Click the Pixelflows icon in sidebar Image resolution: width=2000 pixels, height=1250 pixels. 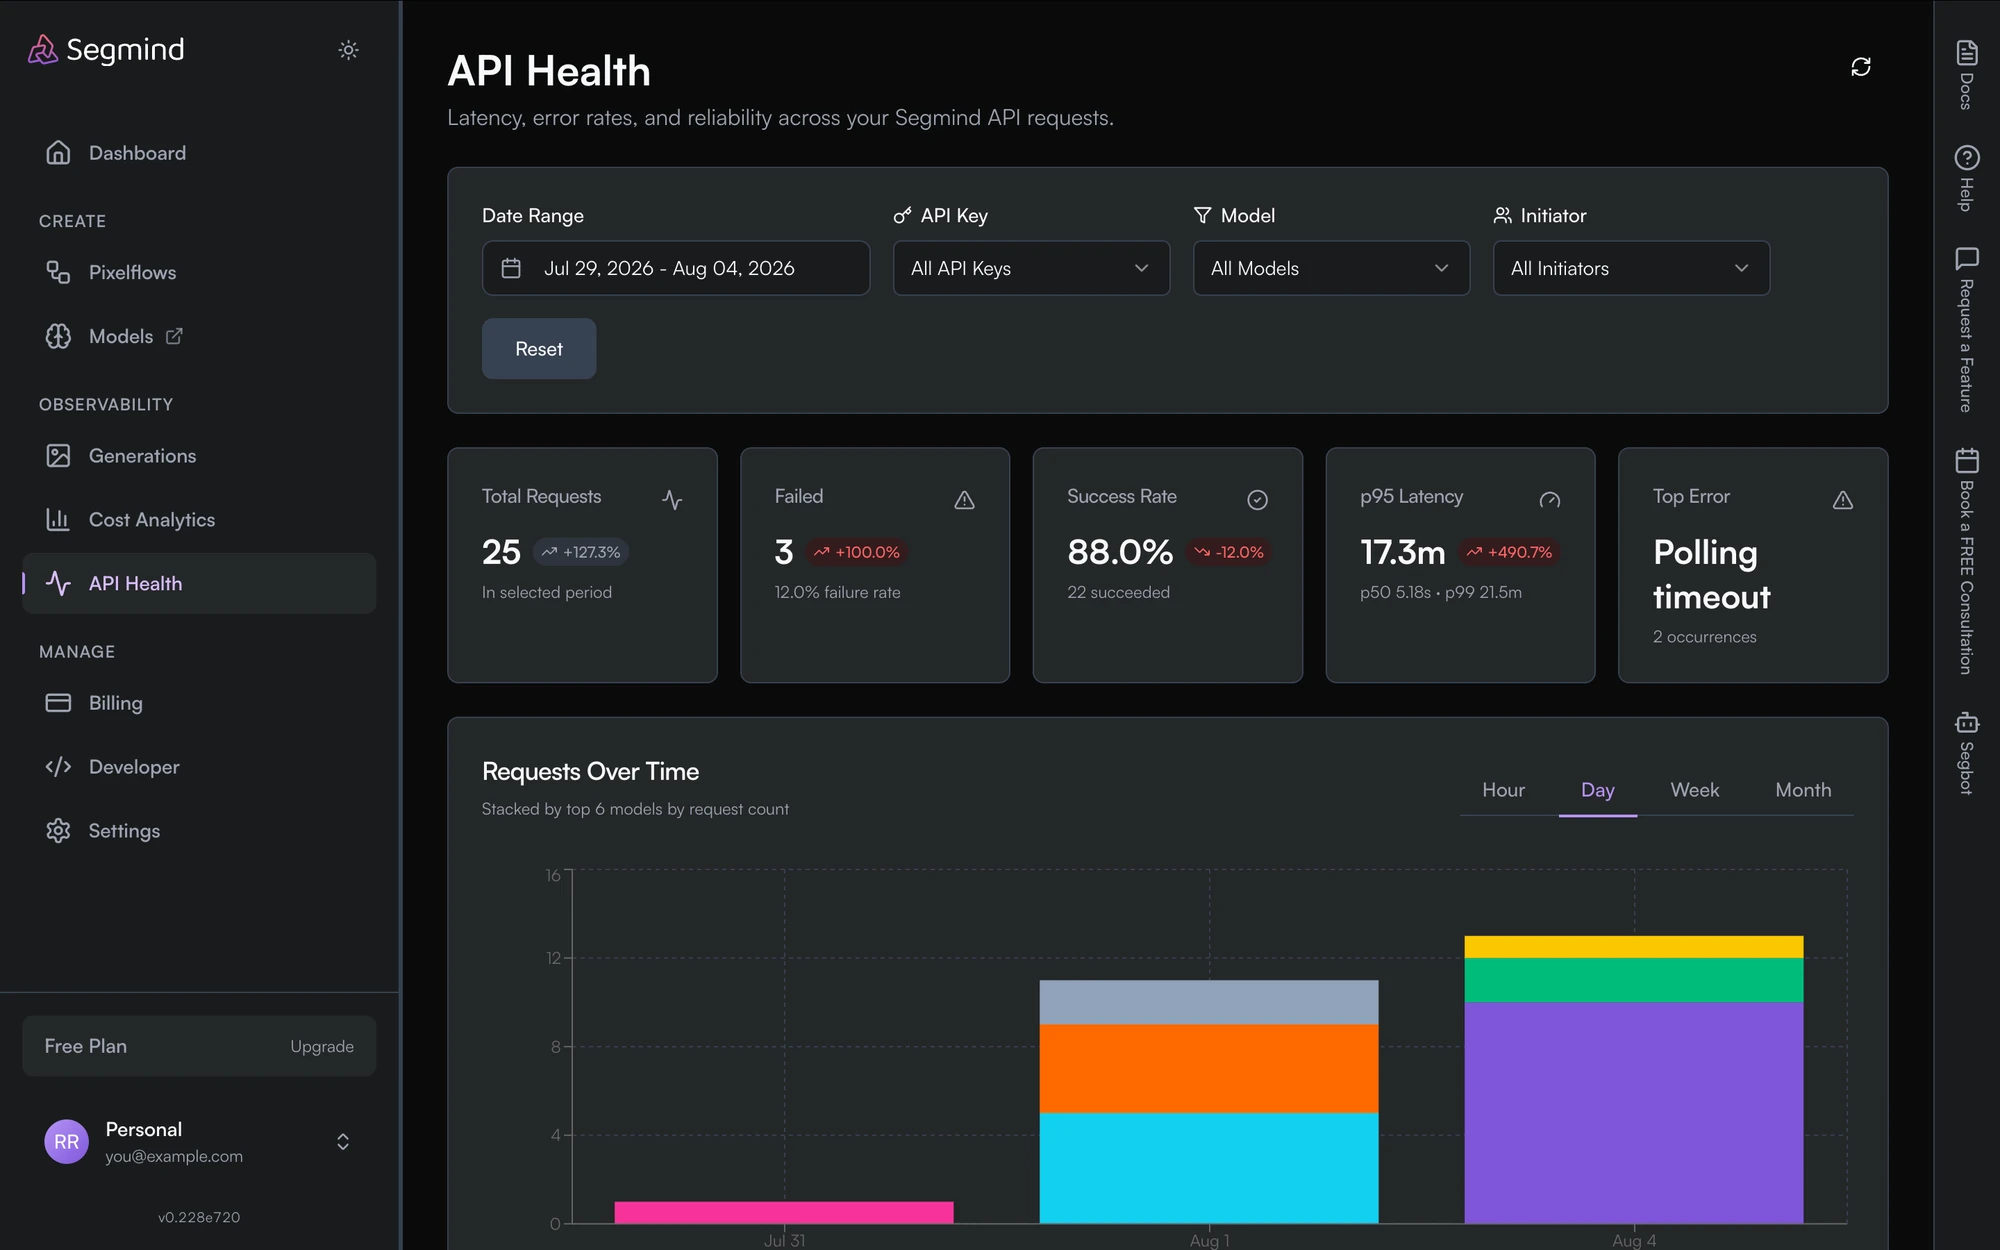(x=58, y=272)
